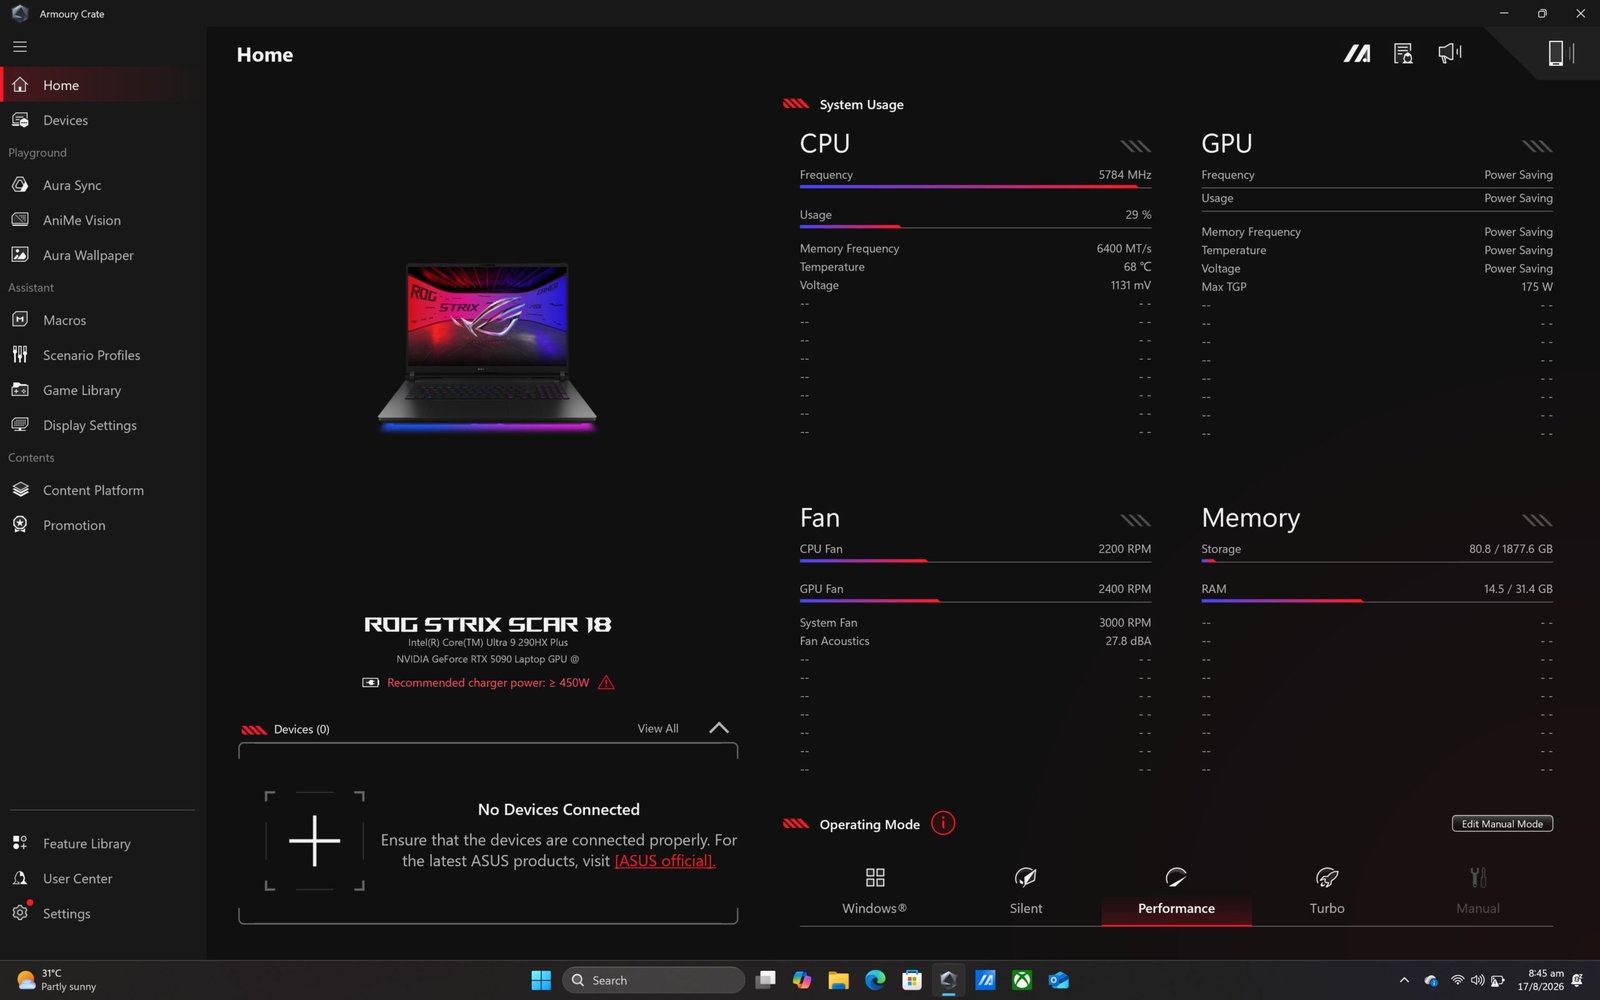Open Aura Wallpaper in the sidebar
This screenshot has width=1600, height=1000.
[100, 255]
